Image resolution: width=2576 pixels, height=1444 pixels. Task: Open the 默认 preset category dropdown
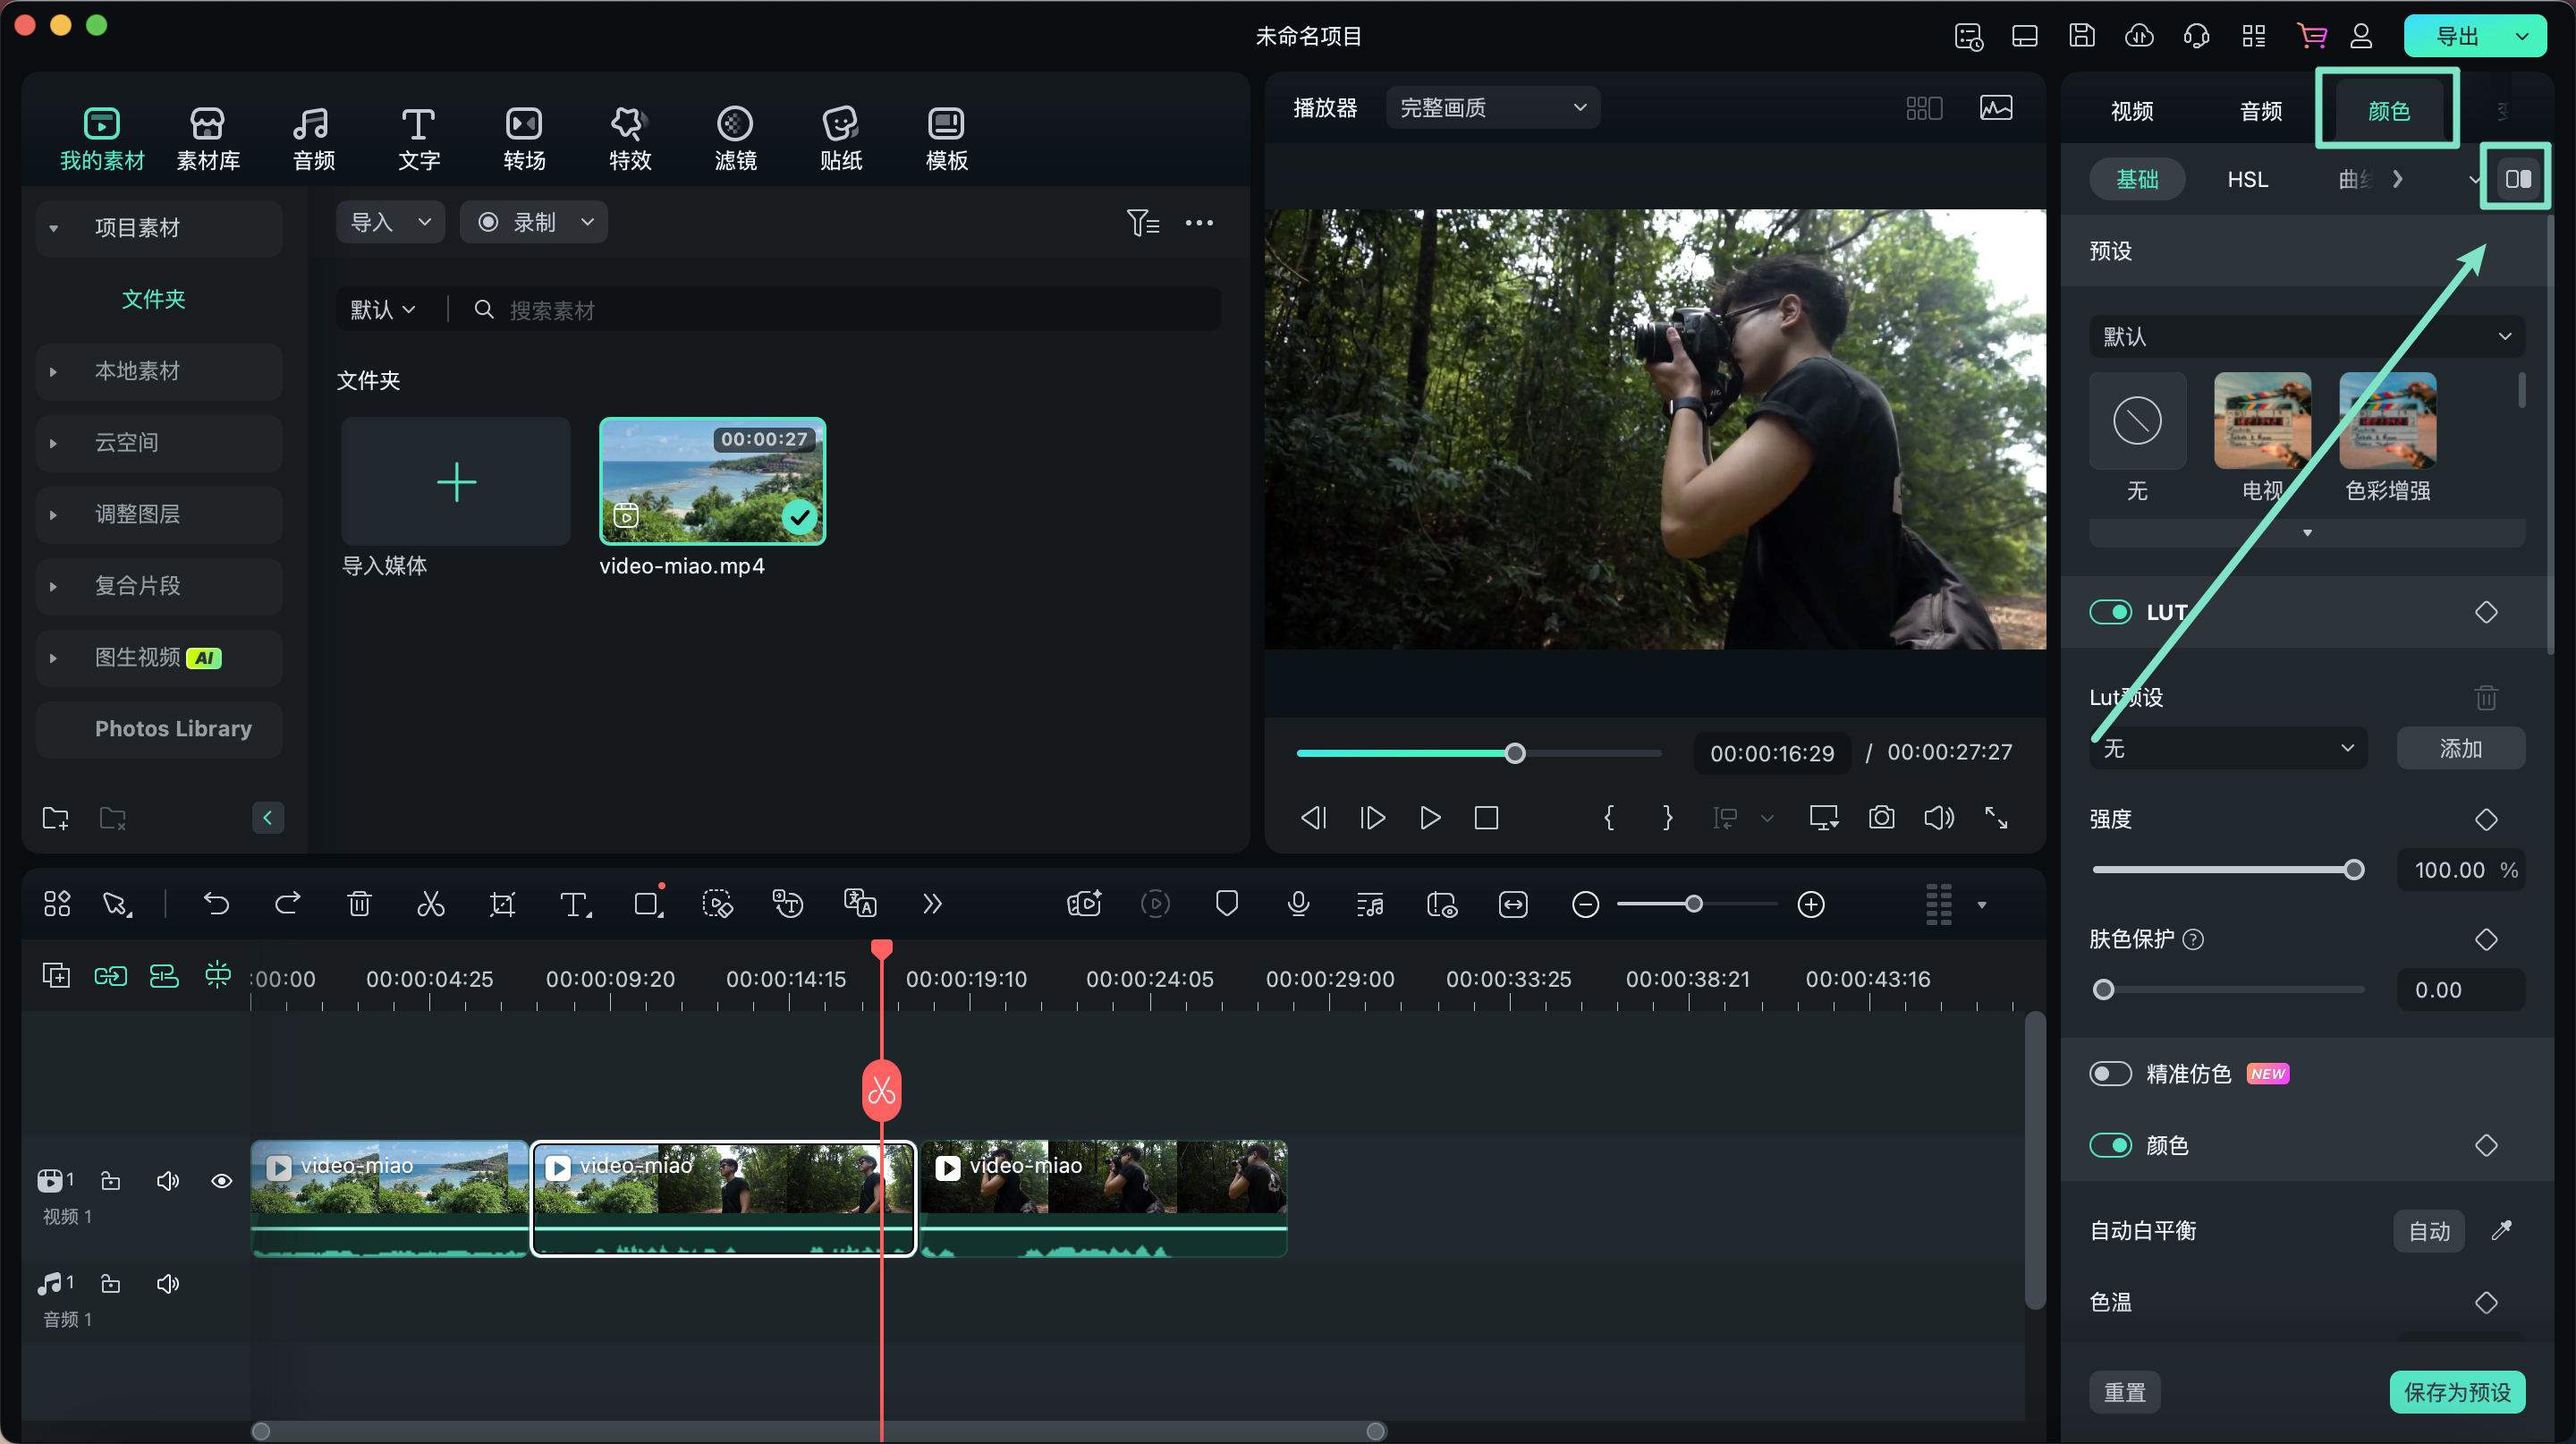2306,336
